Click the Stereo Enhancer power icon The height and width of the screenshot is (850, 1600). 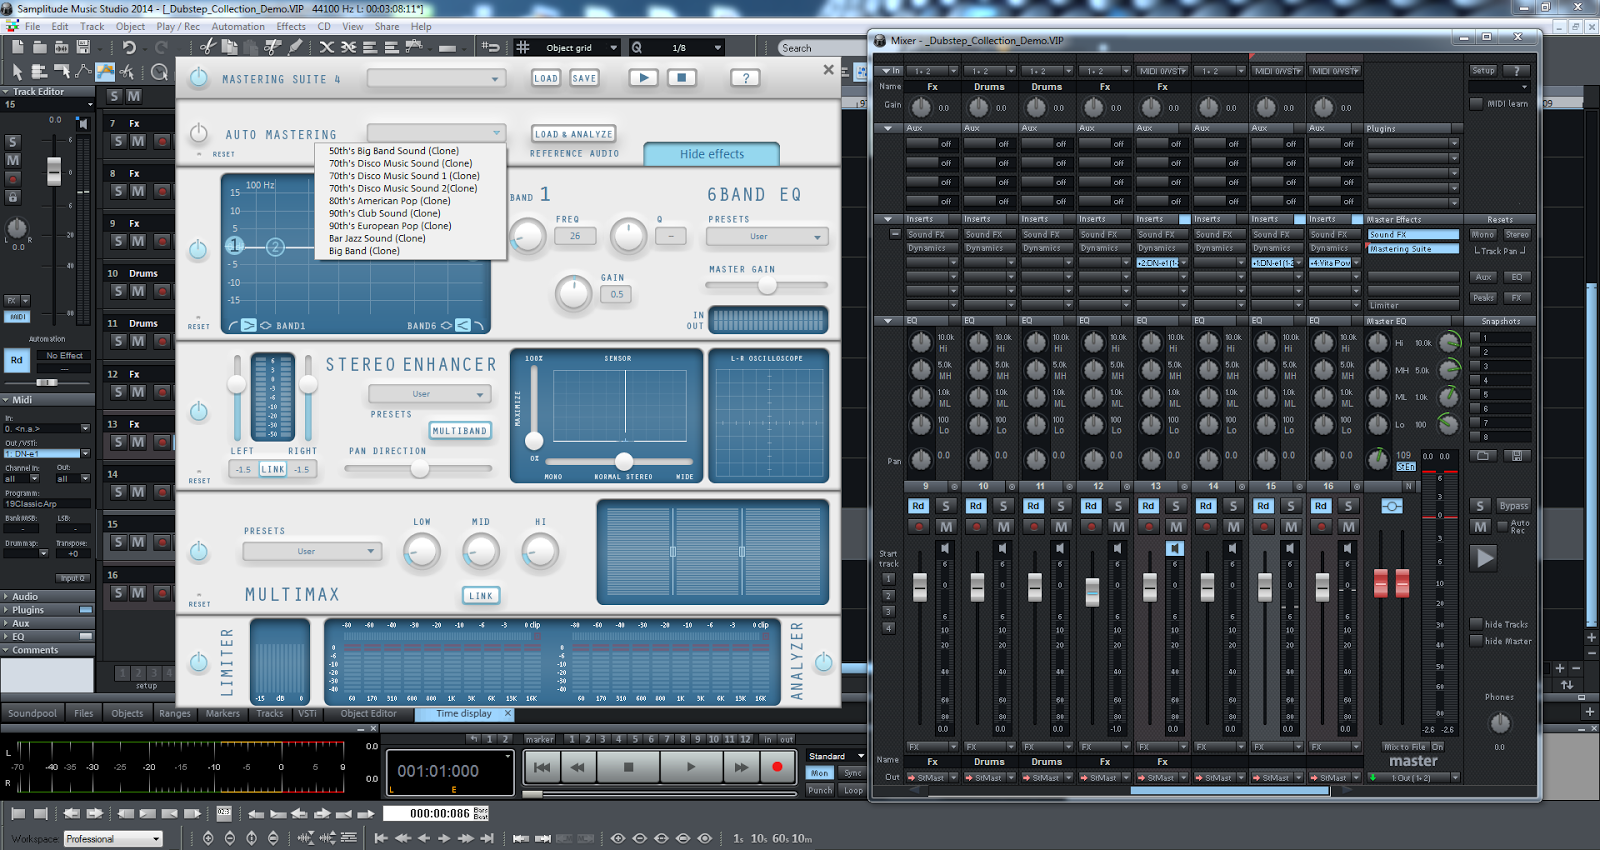pos(199,411)
